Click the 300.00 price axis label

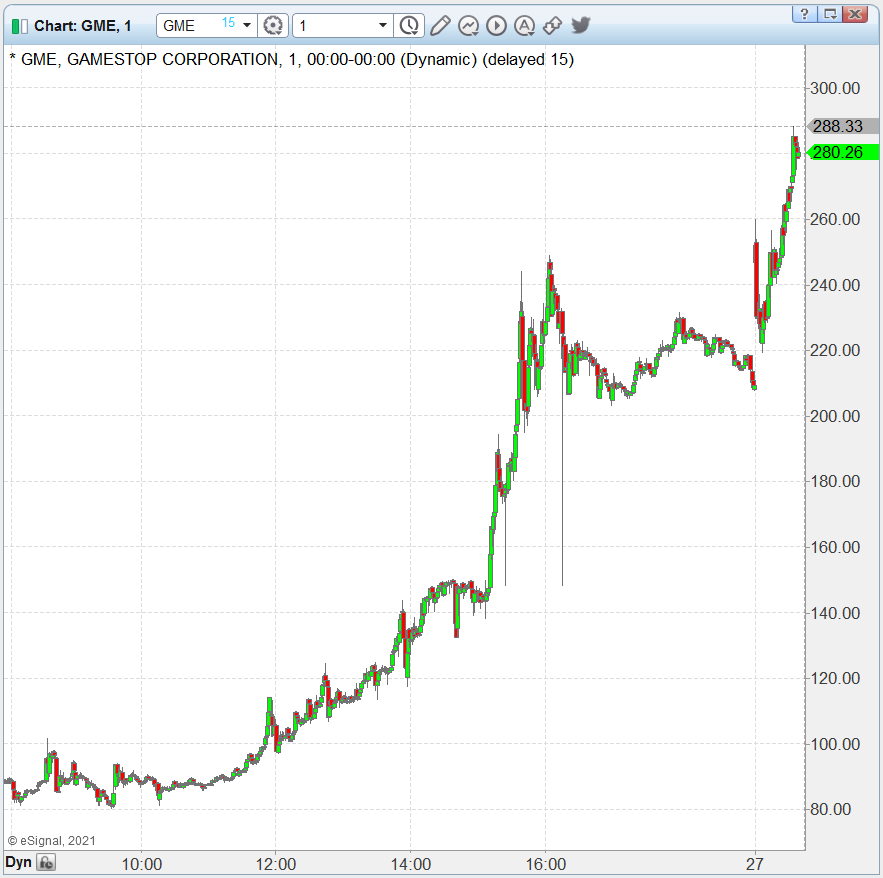click(835, 88)
